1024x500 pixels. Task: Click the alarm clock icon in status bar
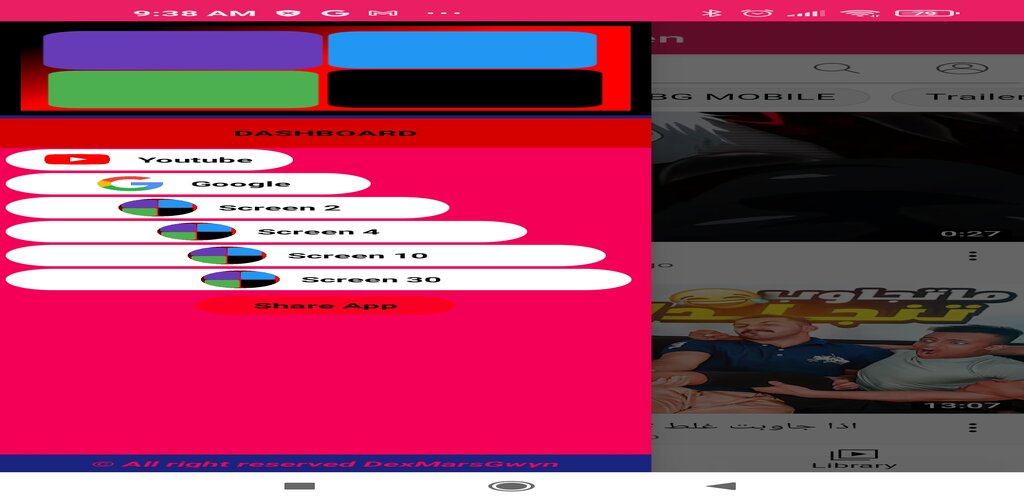[x=756, y=12]
